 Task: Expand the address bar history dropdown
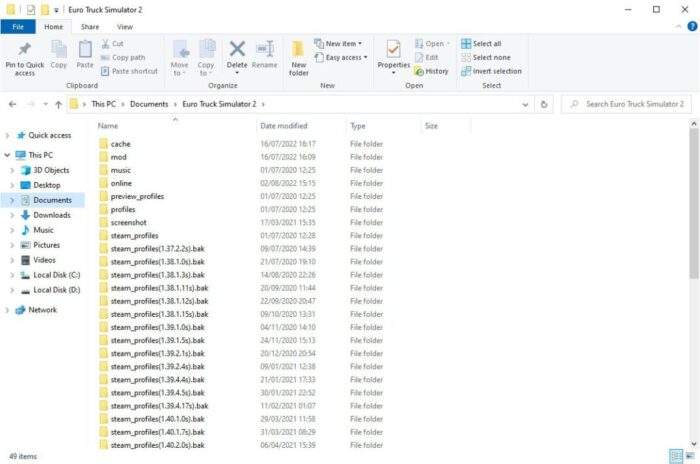click(525, 105)
